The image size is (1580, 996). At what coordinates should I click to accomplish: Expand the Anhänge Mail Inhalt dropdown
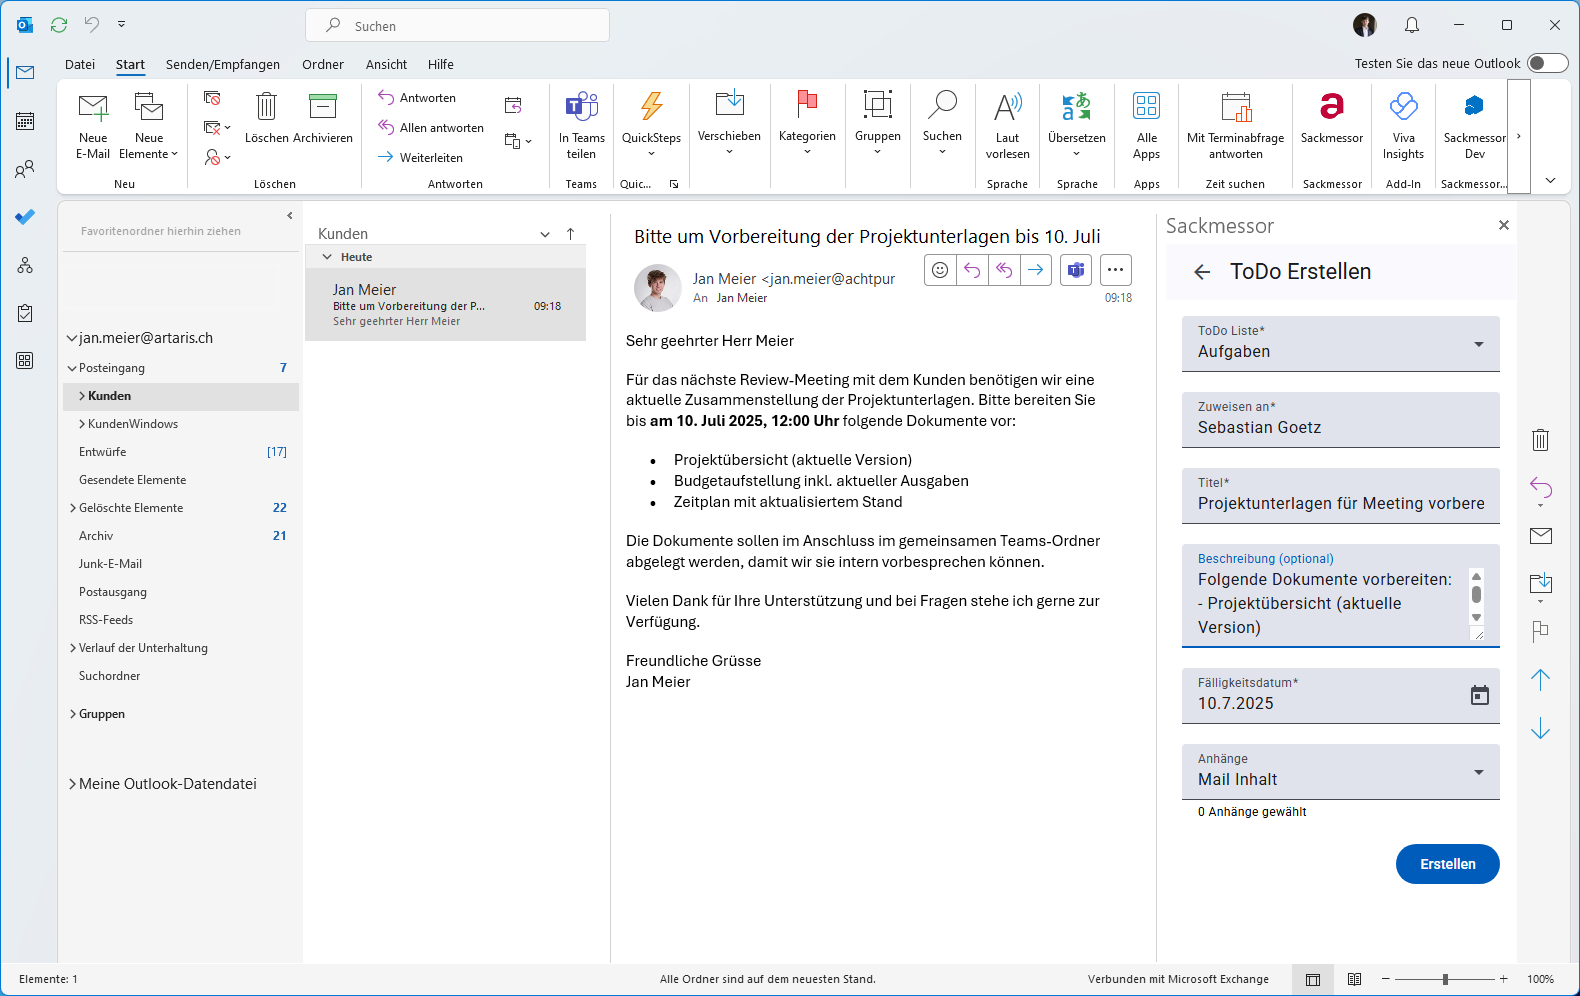[1478, 772]
